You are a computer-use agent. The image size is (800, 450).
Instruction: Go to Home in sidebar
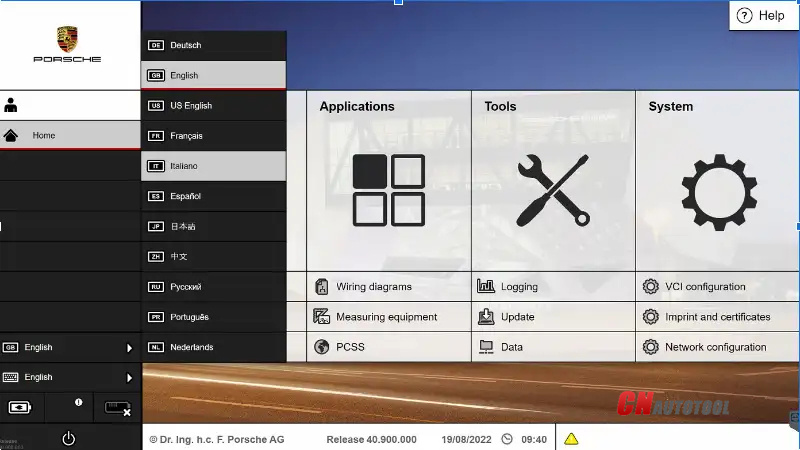70,135
